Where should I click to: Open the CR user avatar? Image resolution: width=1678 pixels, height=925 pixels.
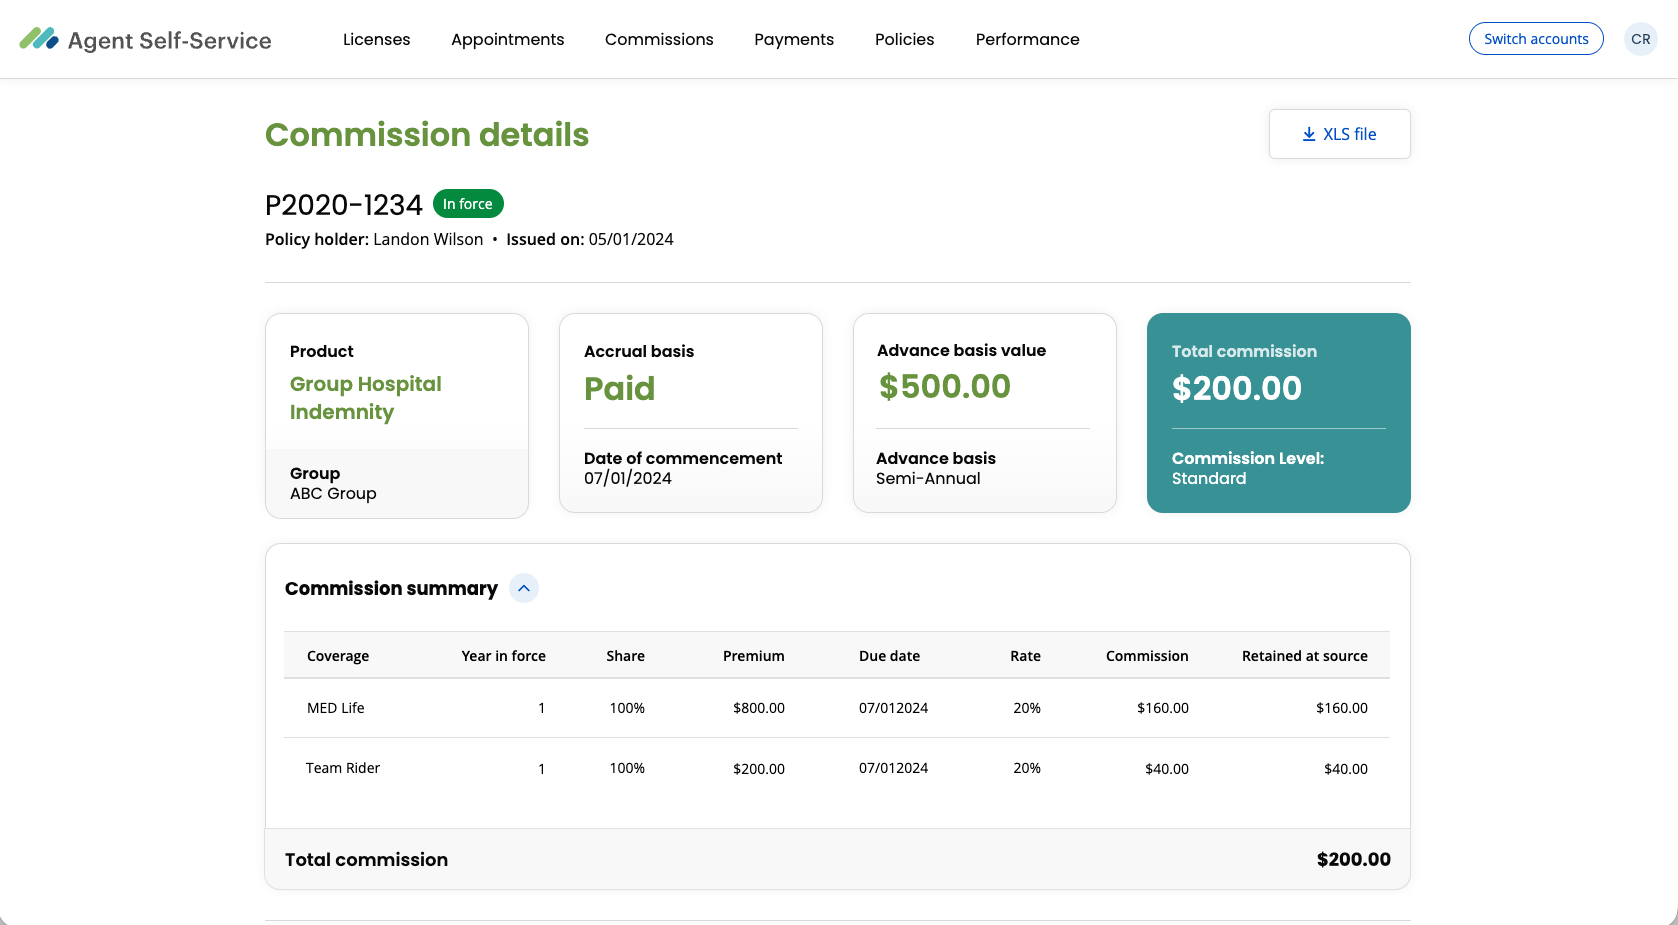[x=1641, y=39]
